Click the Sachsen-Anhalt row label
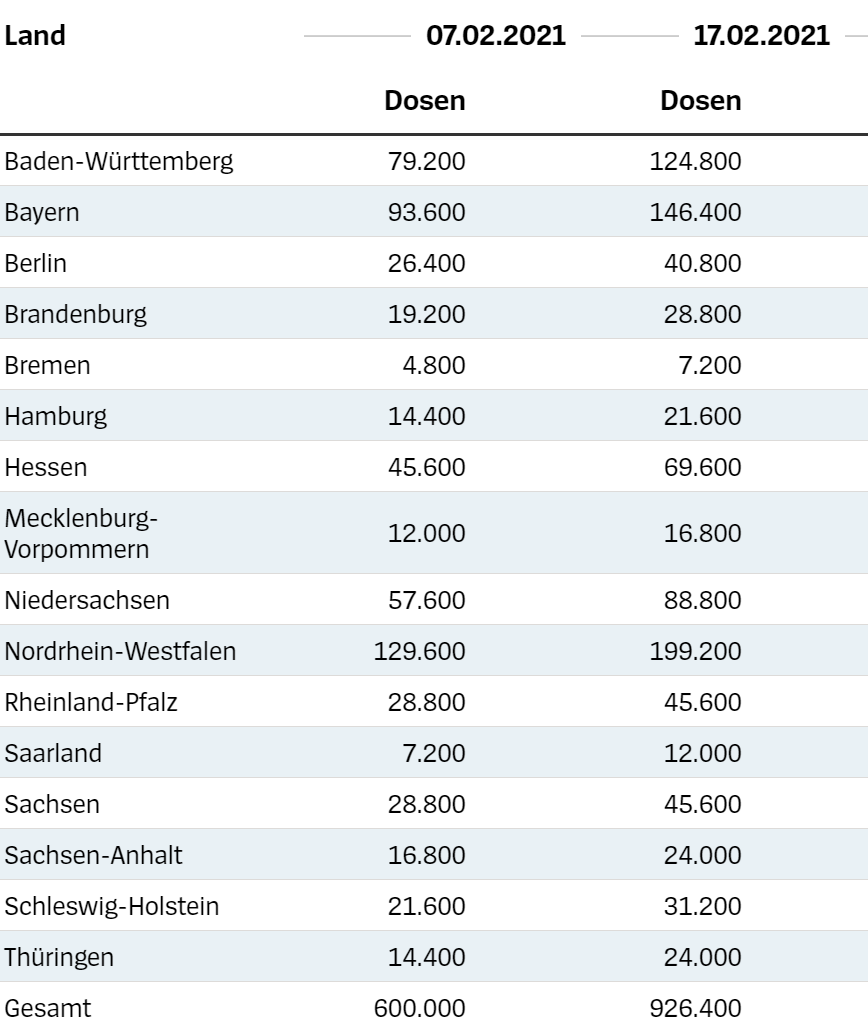The width and height of the screenshot is (868, 1031). pyautogui.click(x=94, y=855)
